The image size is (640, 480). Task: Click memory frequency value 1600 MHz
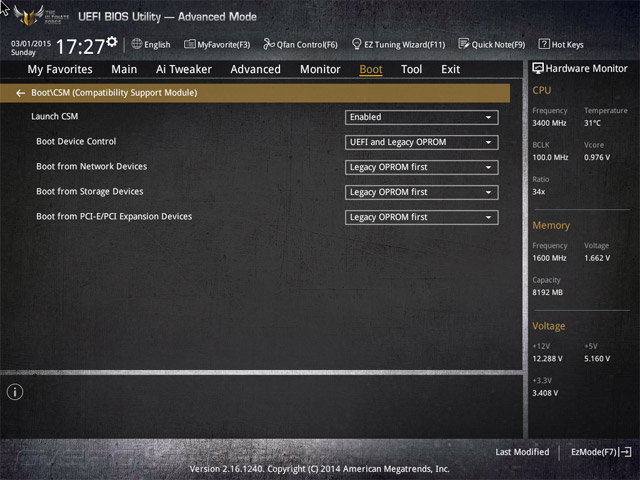[549, 258]
